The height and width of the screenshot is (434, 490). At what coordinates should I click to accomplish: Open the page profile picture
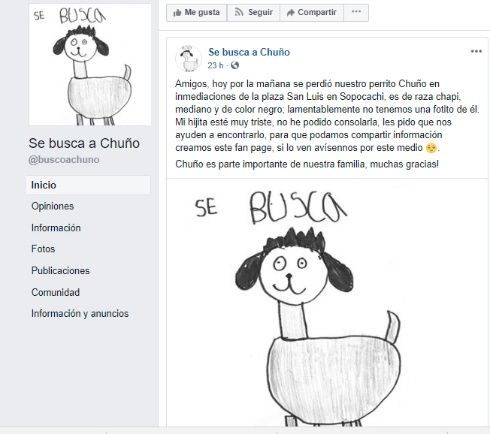point(90,65)
